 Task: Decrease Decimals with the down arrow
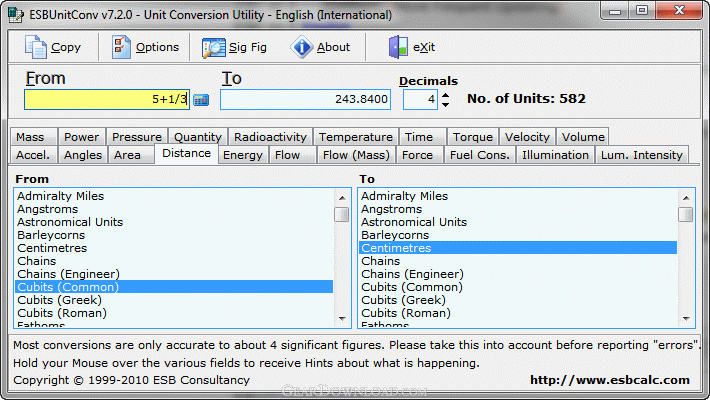pos(445,105)
